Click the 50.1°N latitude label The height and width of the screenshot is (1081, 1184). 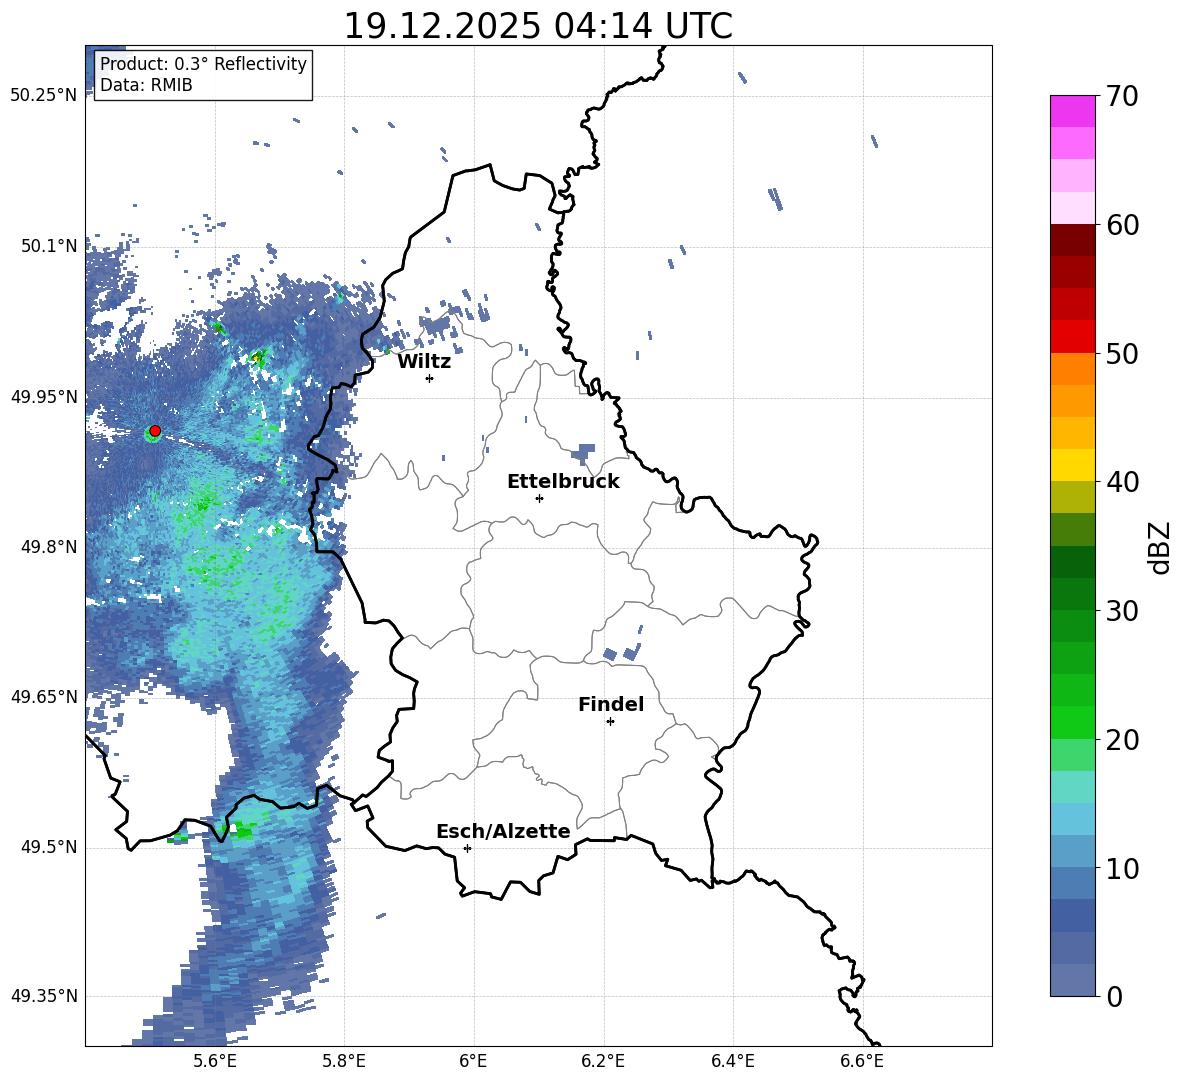(x=48, y=247)
